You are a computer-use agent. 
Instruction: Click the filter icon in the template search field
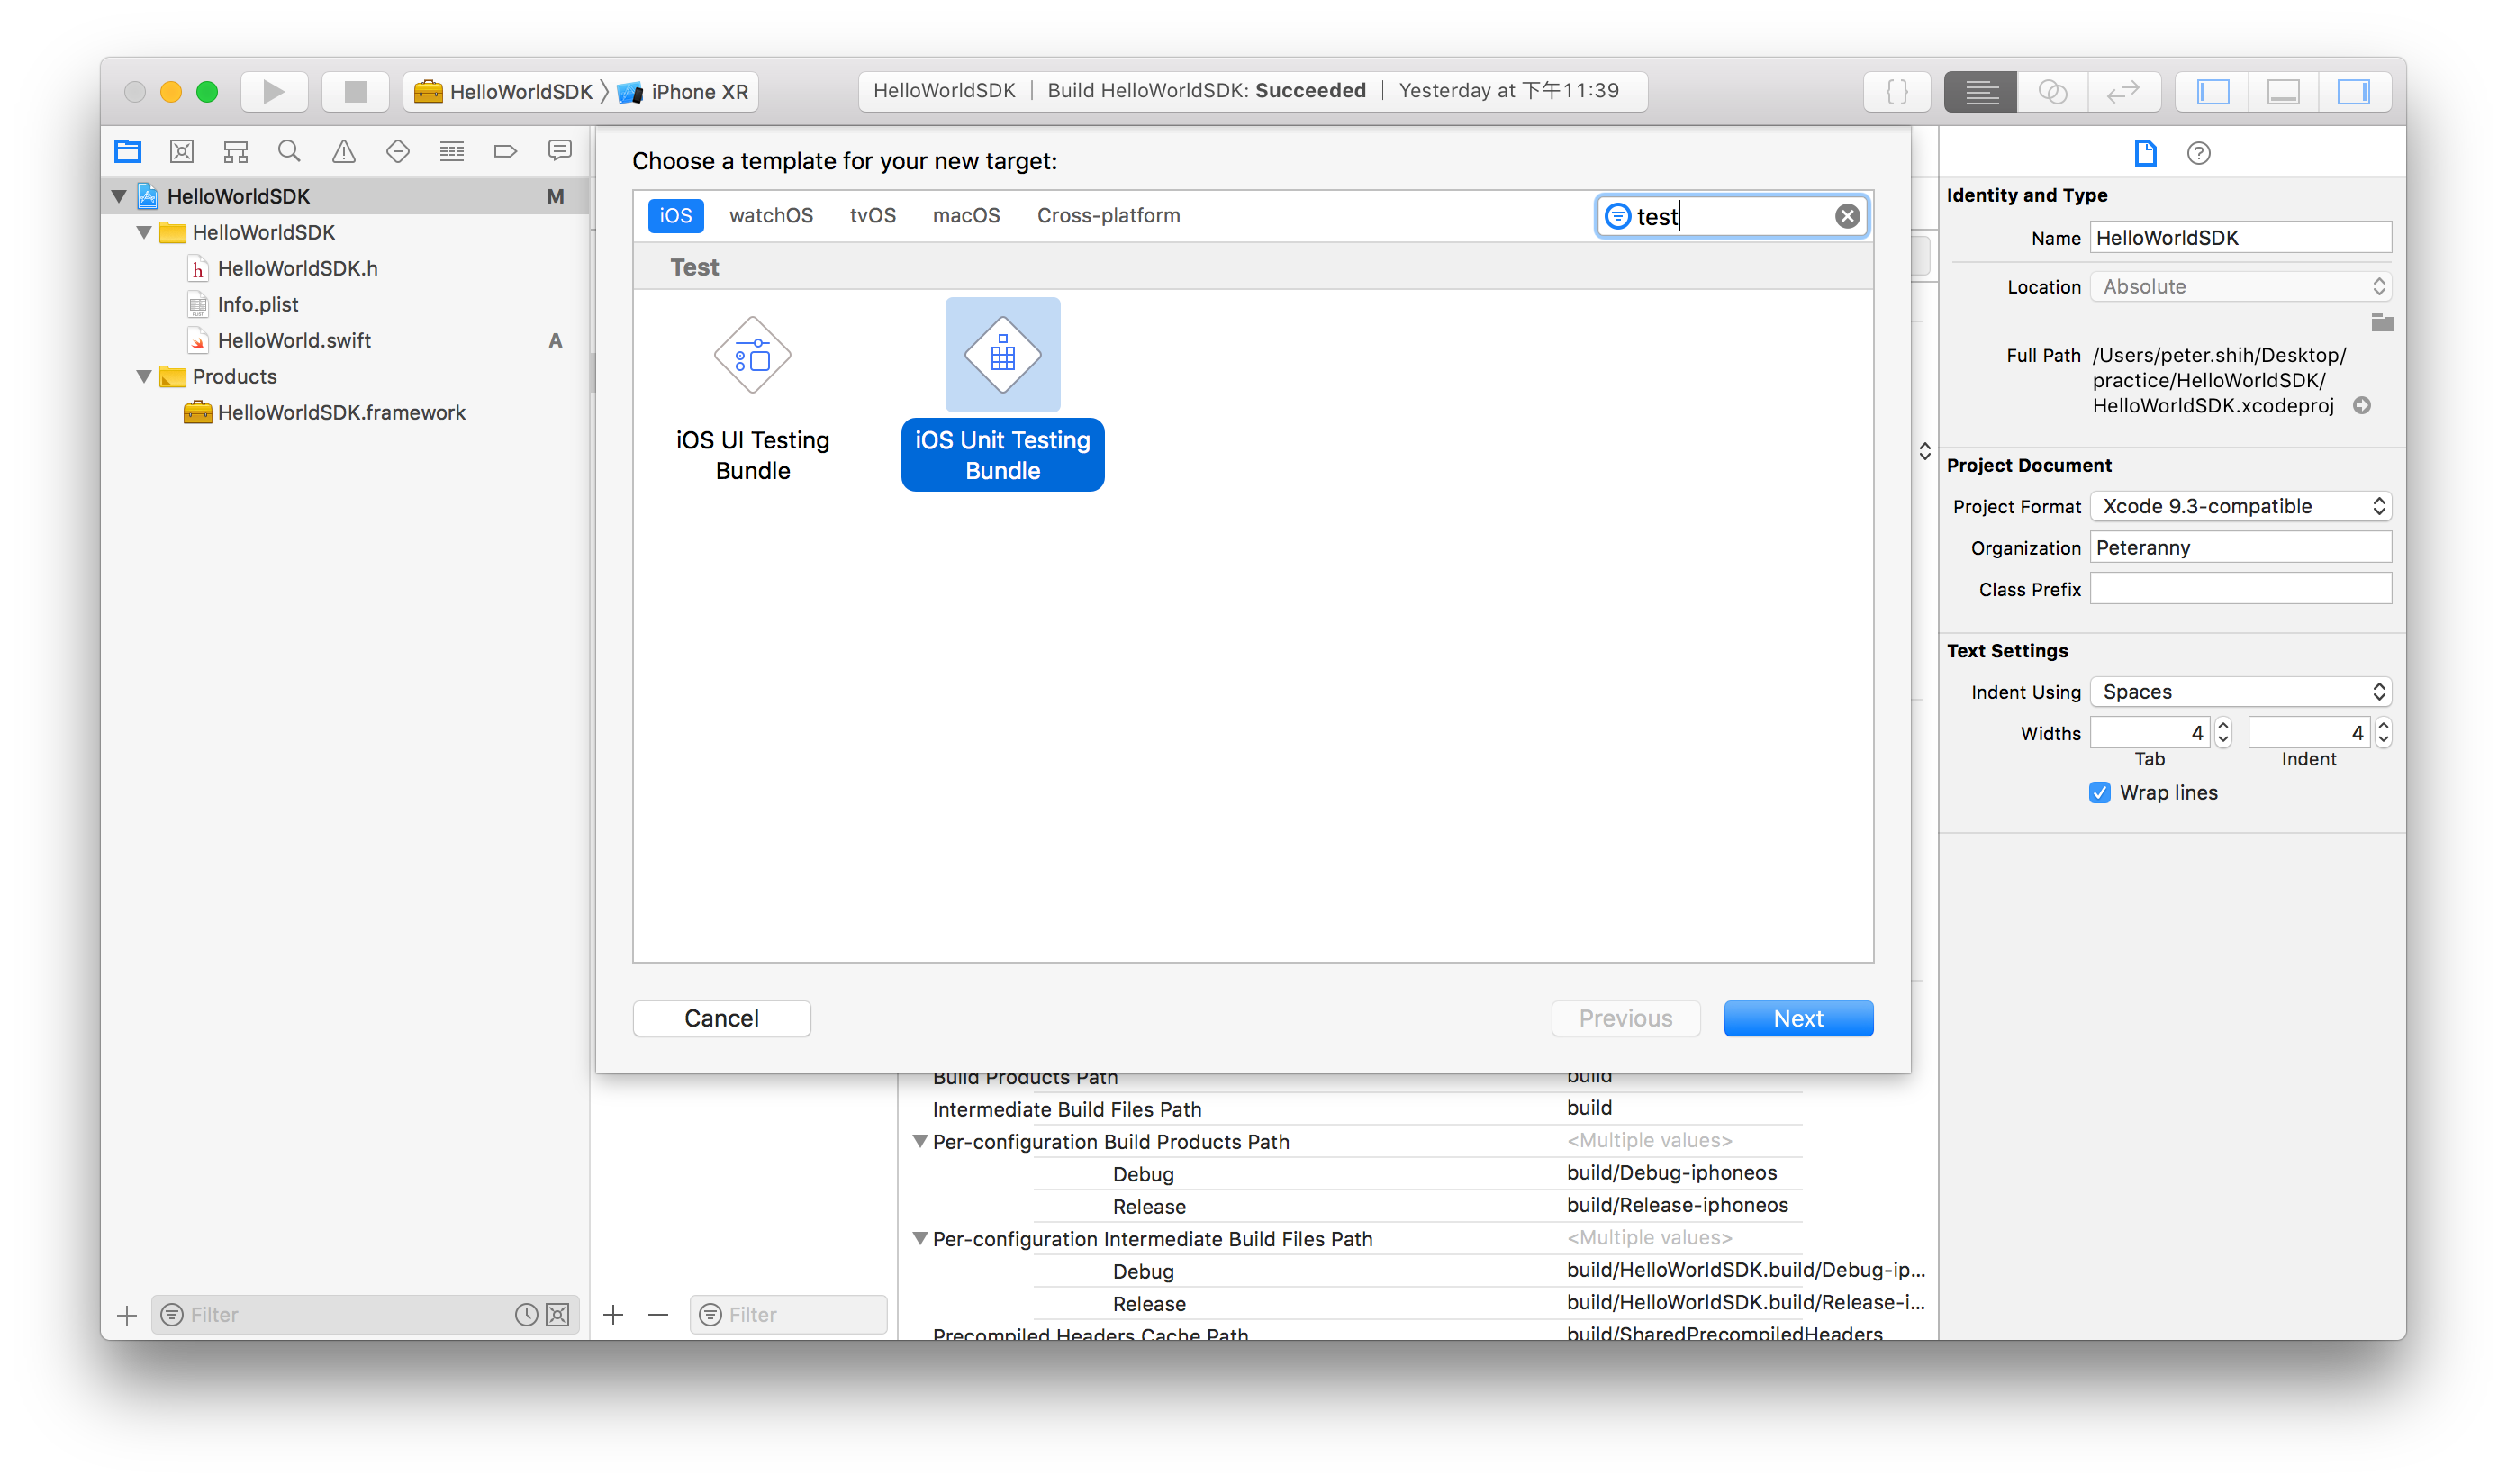tap(1617, 216)
